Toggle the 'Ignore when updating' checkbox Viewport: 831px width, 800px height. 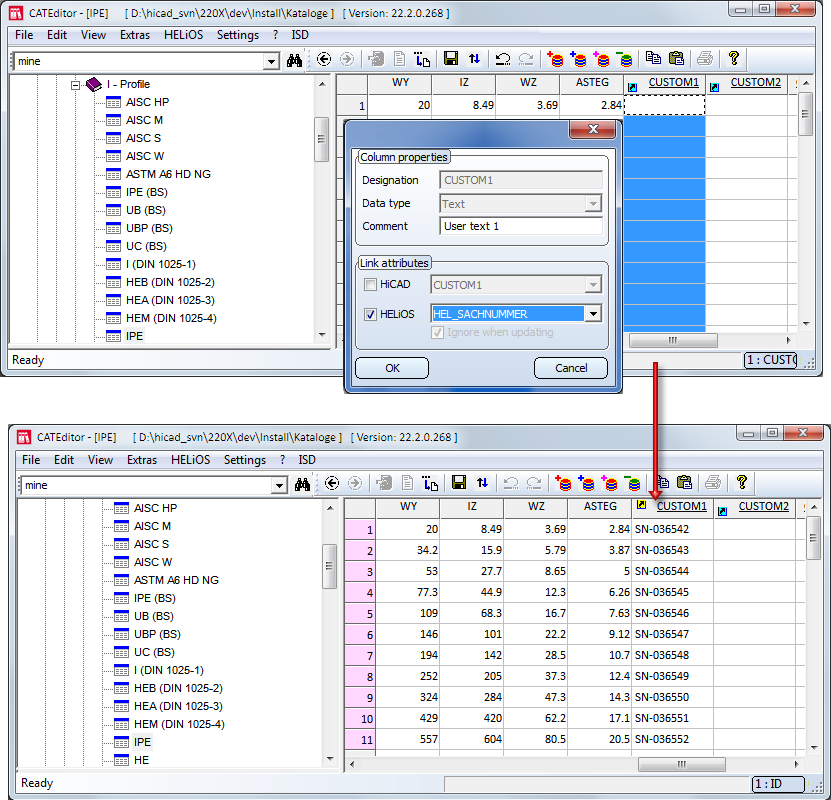[x=439, y=332]
